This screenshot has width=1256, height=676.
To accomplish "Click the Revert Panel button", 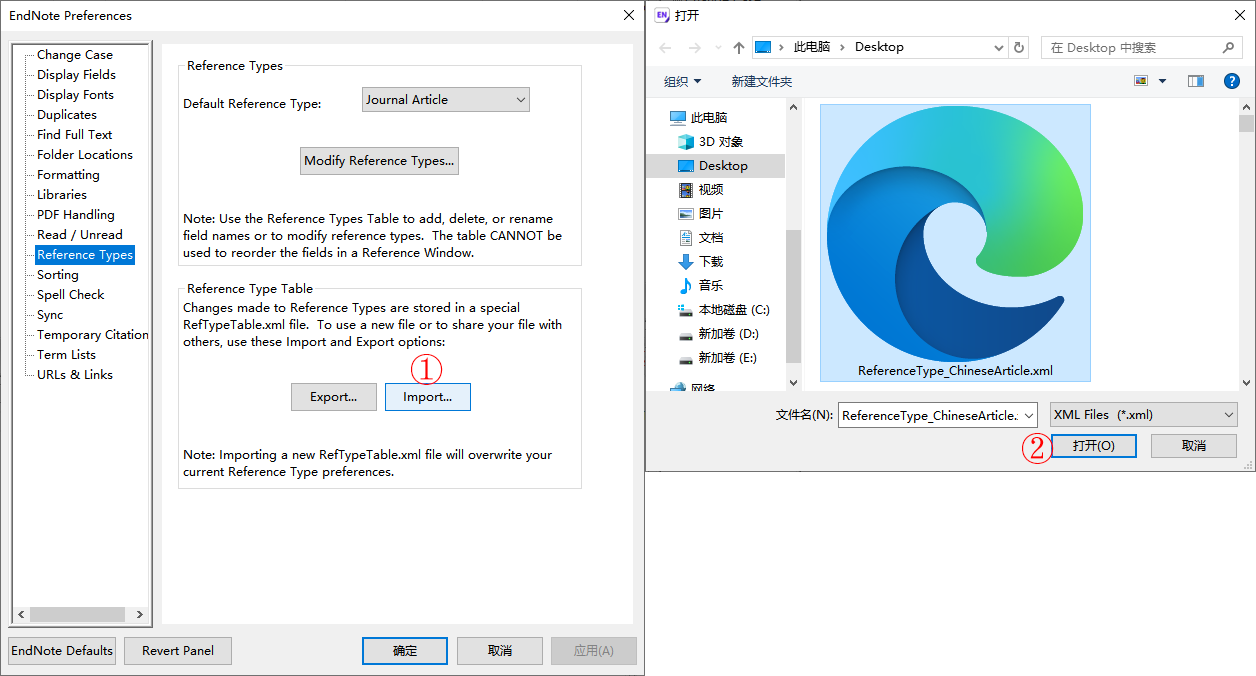I will click(x=178, y=650).
